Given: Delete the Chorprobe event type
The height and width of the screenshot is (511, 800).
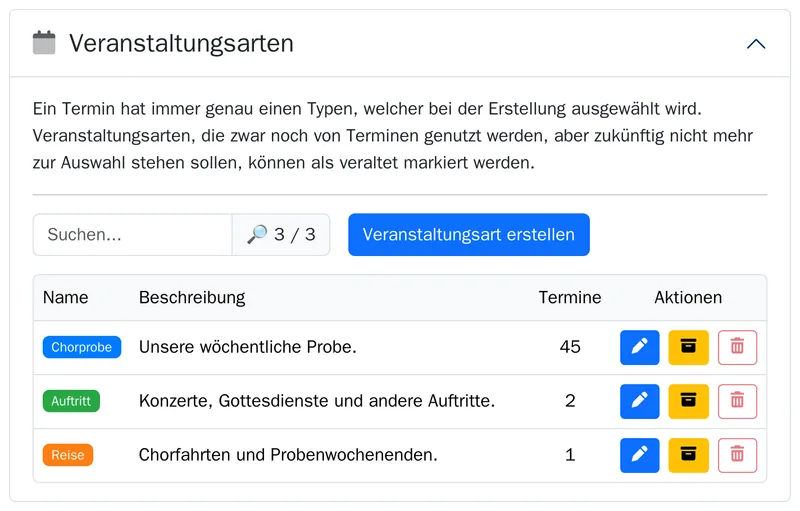Looking at the screenshot, I should point(737,347).
